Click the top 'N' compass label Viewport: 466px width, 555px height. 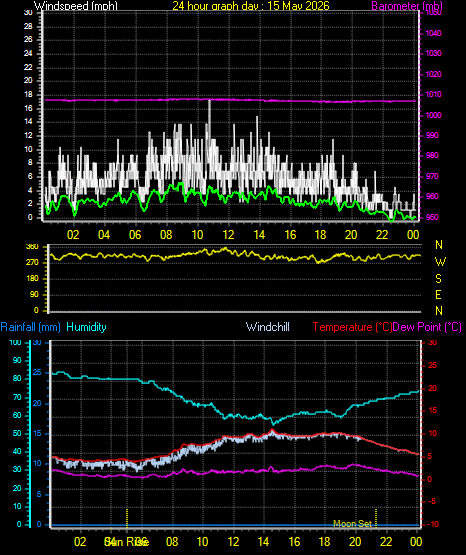pyautogui.click(x=439, y=245)
